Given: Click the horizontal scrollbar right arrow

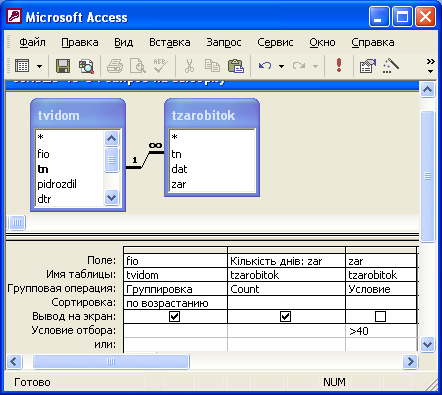Looking at the screenshot, I should point(410,361).
